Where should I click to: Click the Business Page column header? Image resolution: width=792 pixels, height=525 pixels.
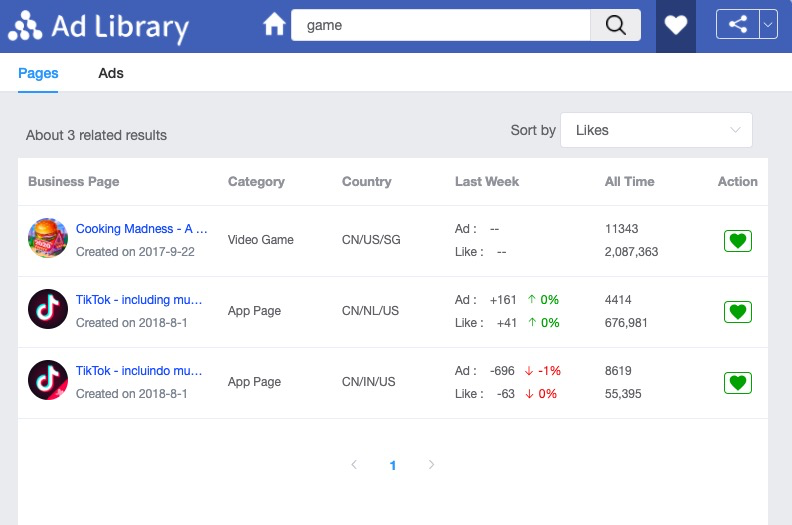point(74,181)
